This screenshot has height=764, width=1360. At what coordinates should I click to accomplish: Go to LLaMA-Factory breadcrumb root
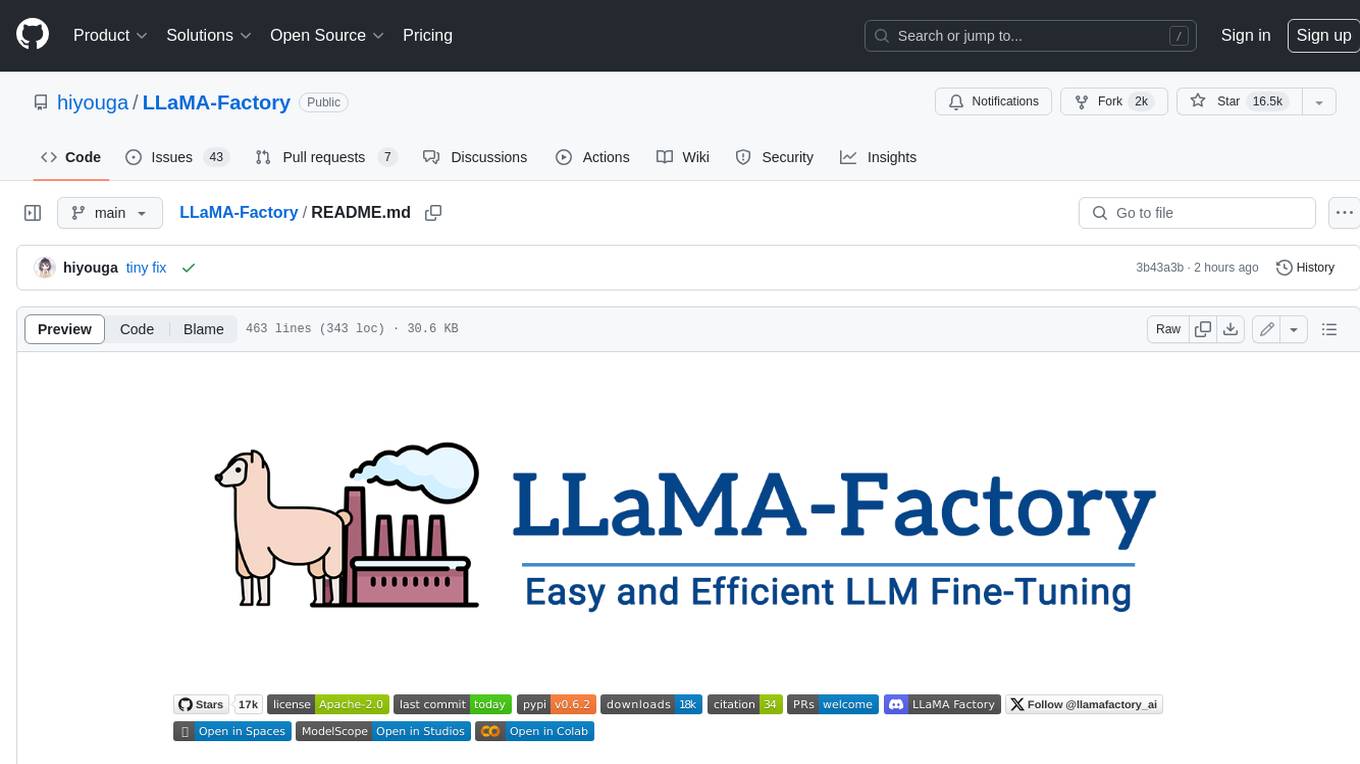[x=238, y=212]
